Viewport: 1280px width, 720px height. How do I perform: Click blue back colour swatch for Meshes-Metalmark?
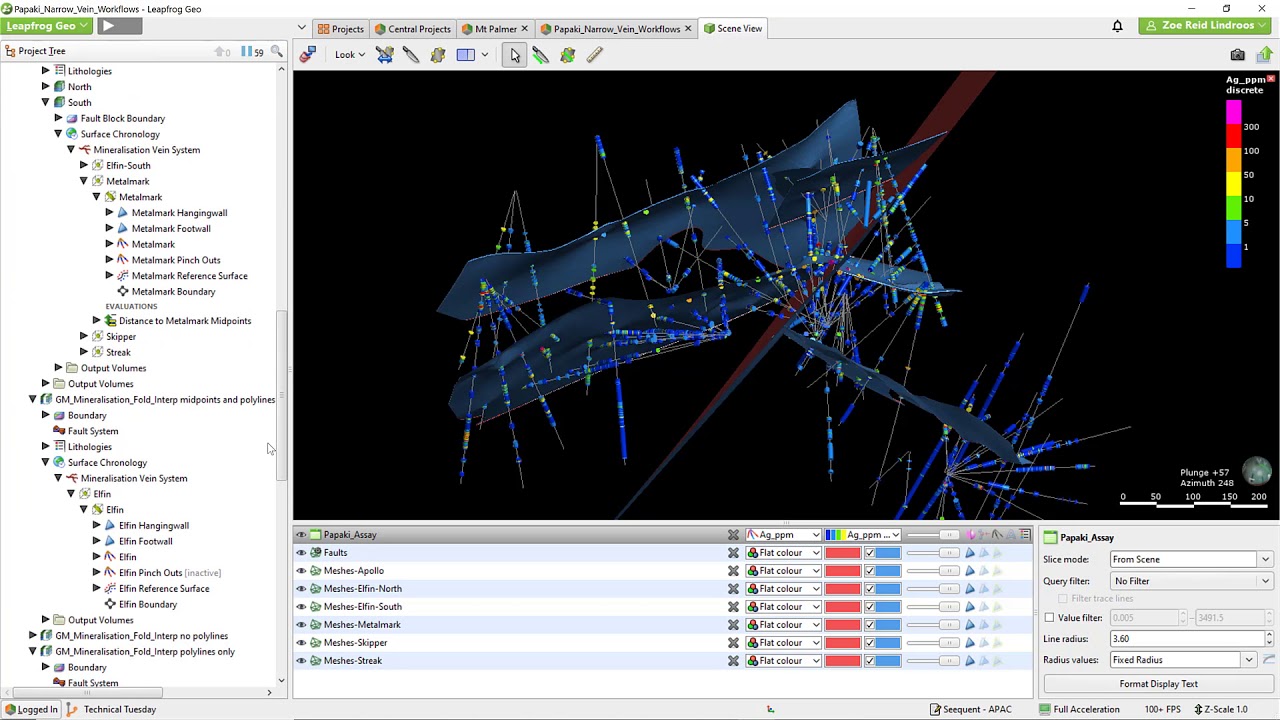[887, 625]
